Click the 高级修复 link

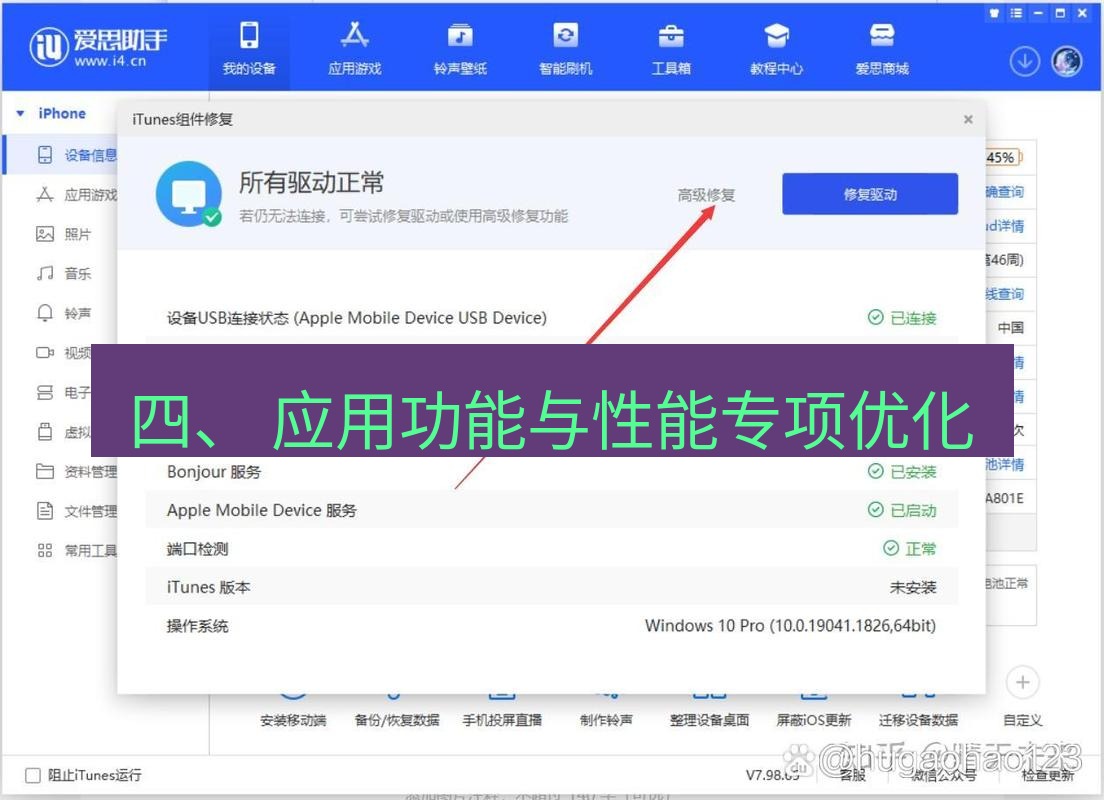point(705,194)
